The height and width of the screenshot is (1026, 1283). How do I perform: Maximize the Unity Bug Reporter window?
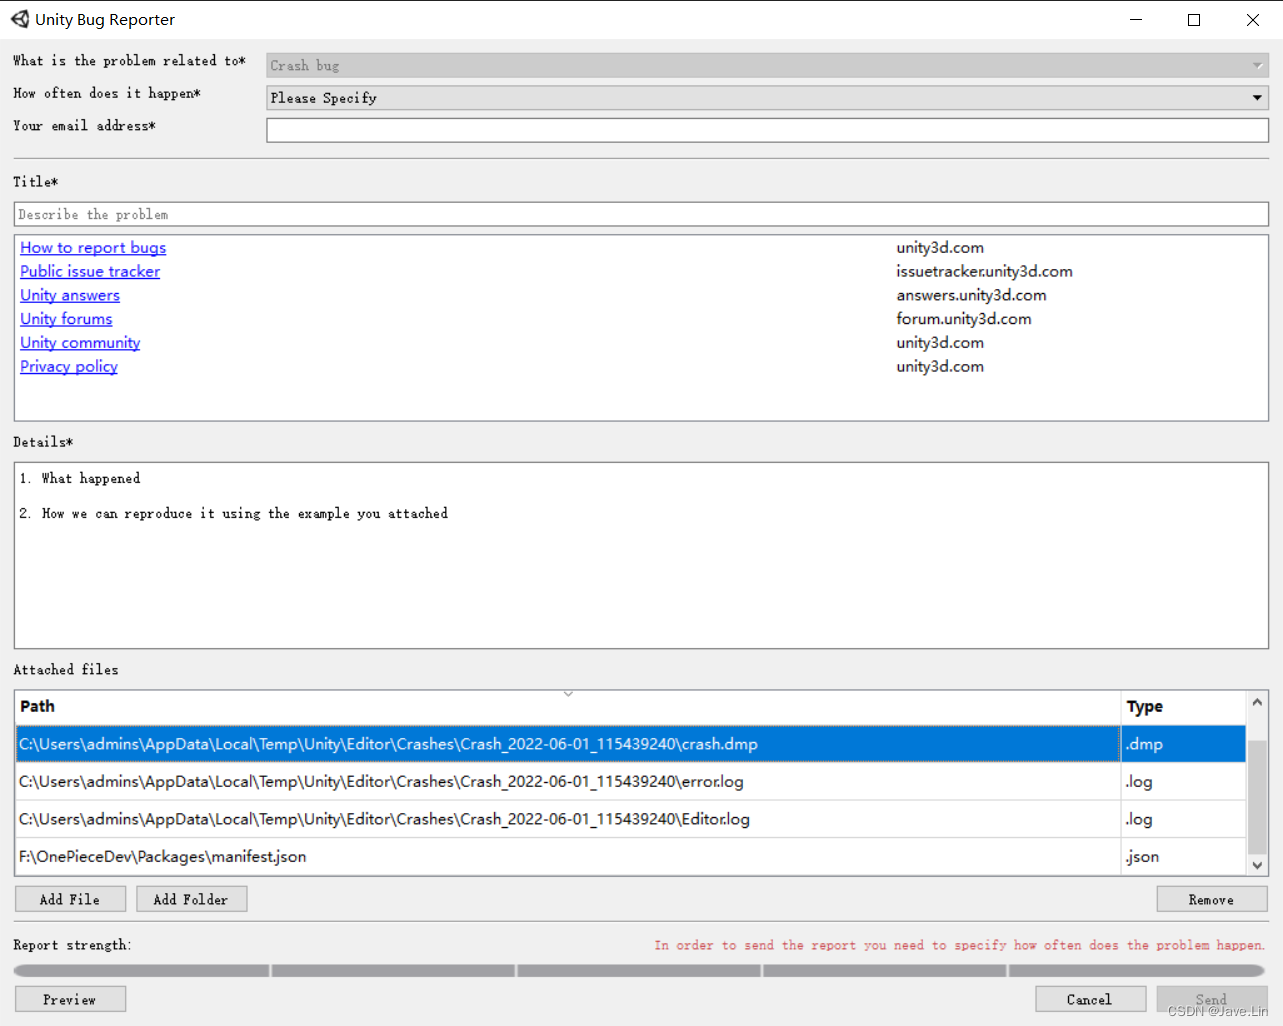point(1194,19)
